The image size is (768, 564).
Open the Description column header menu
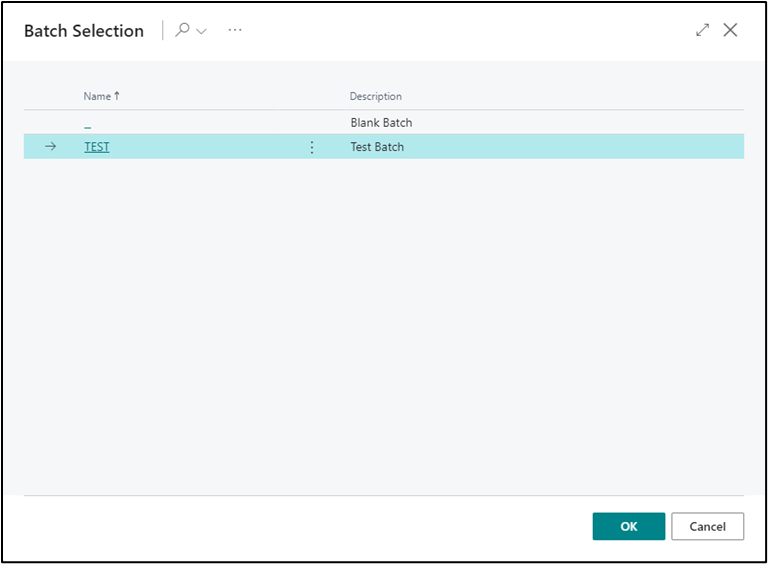[x=376, y=96]
